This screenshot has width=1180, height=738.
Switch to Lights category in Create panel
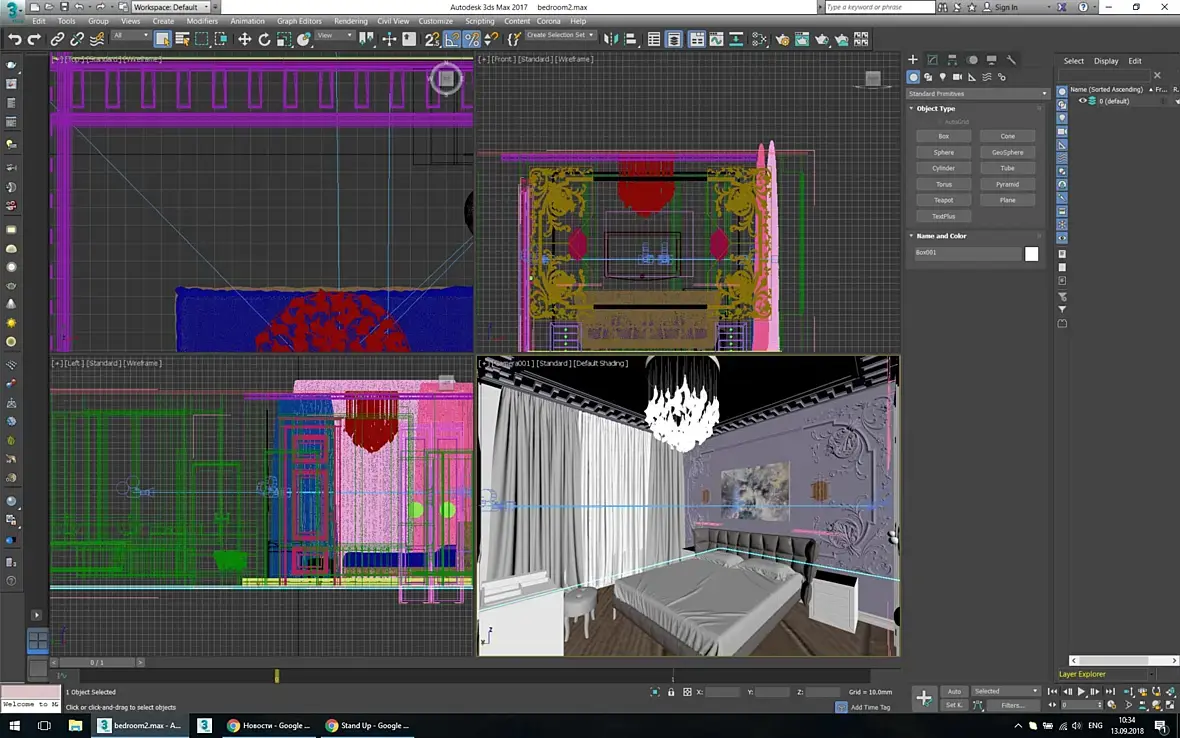click(x=942, y=77)
